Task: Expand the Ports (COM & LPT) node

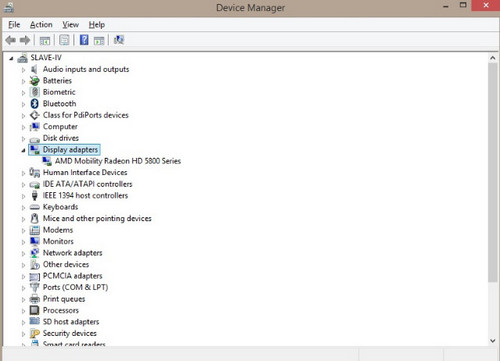Action: point(23,288)
